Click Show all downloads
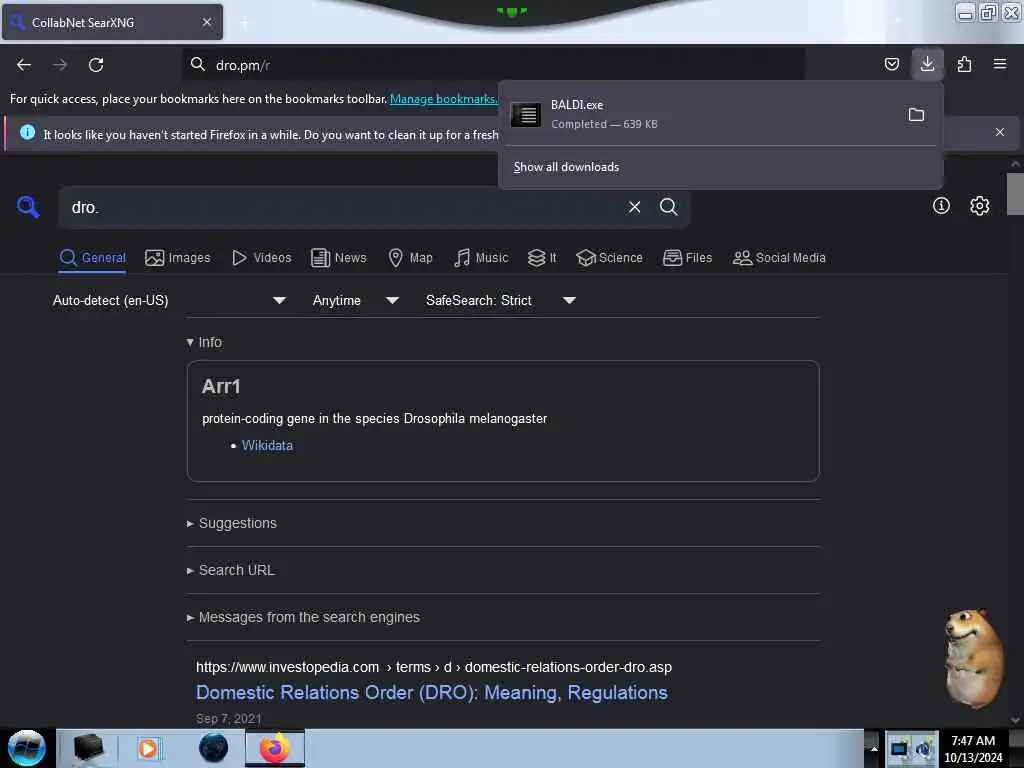 (566, 167)
